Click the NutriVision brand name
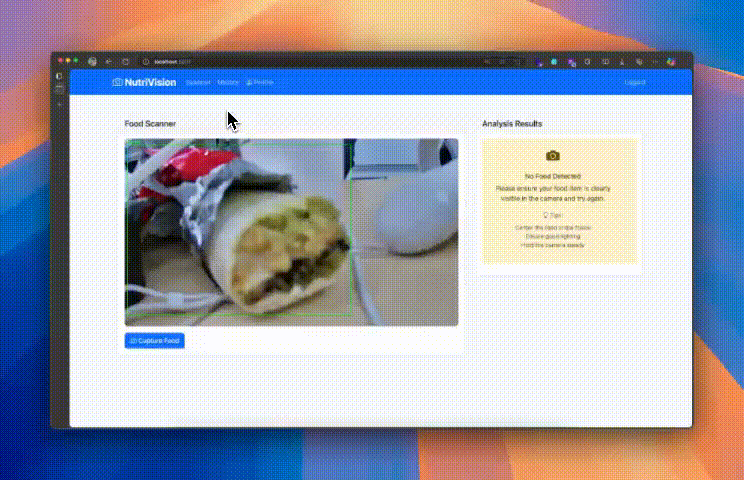 tap(150, 82)
